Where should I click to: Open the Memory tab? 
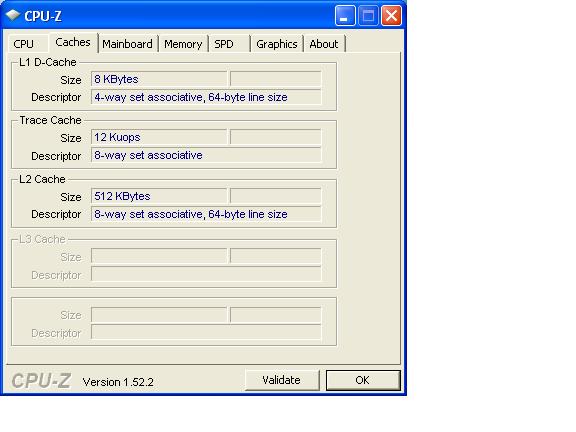(183, 44)
